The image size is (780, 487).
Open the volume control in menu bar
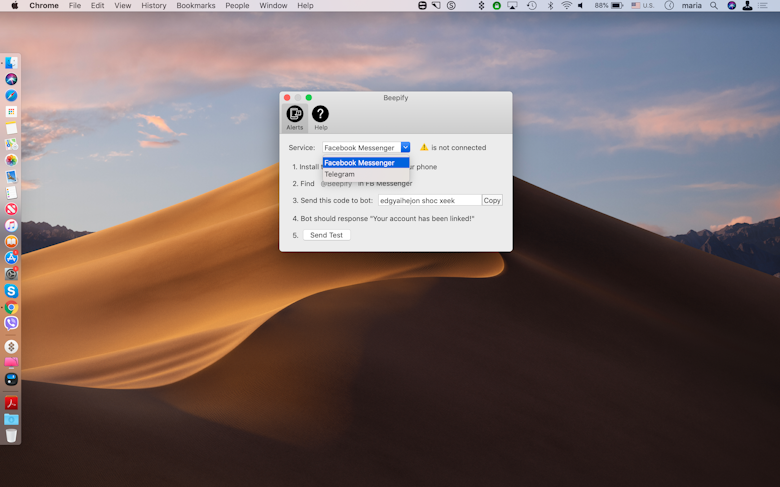(x=581, y=5)
